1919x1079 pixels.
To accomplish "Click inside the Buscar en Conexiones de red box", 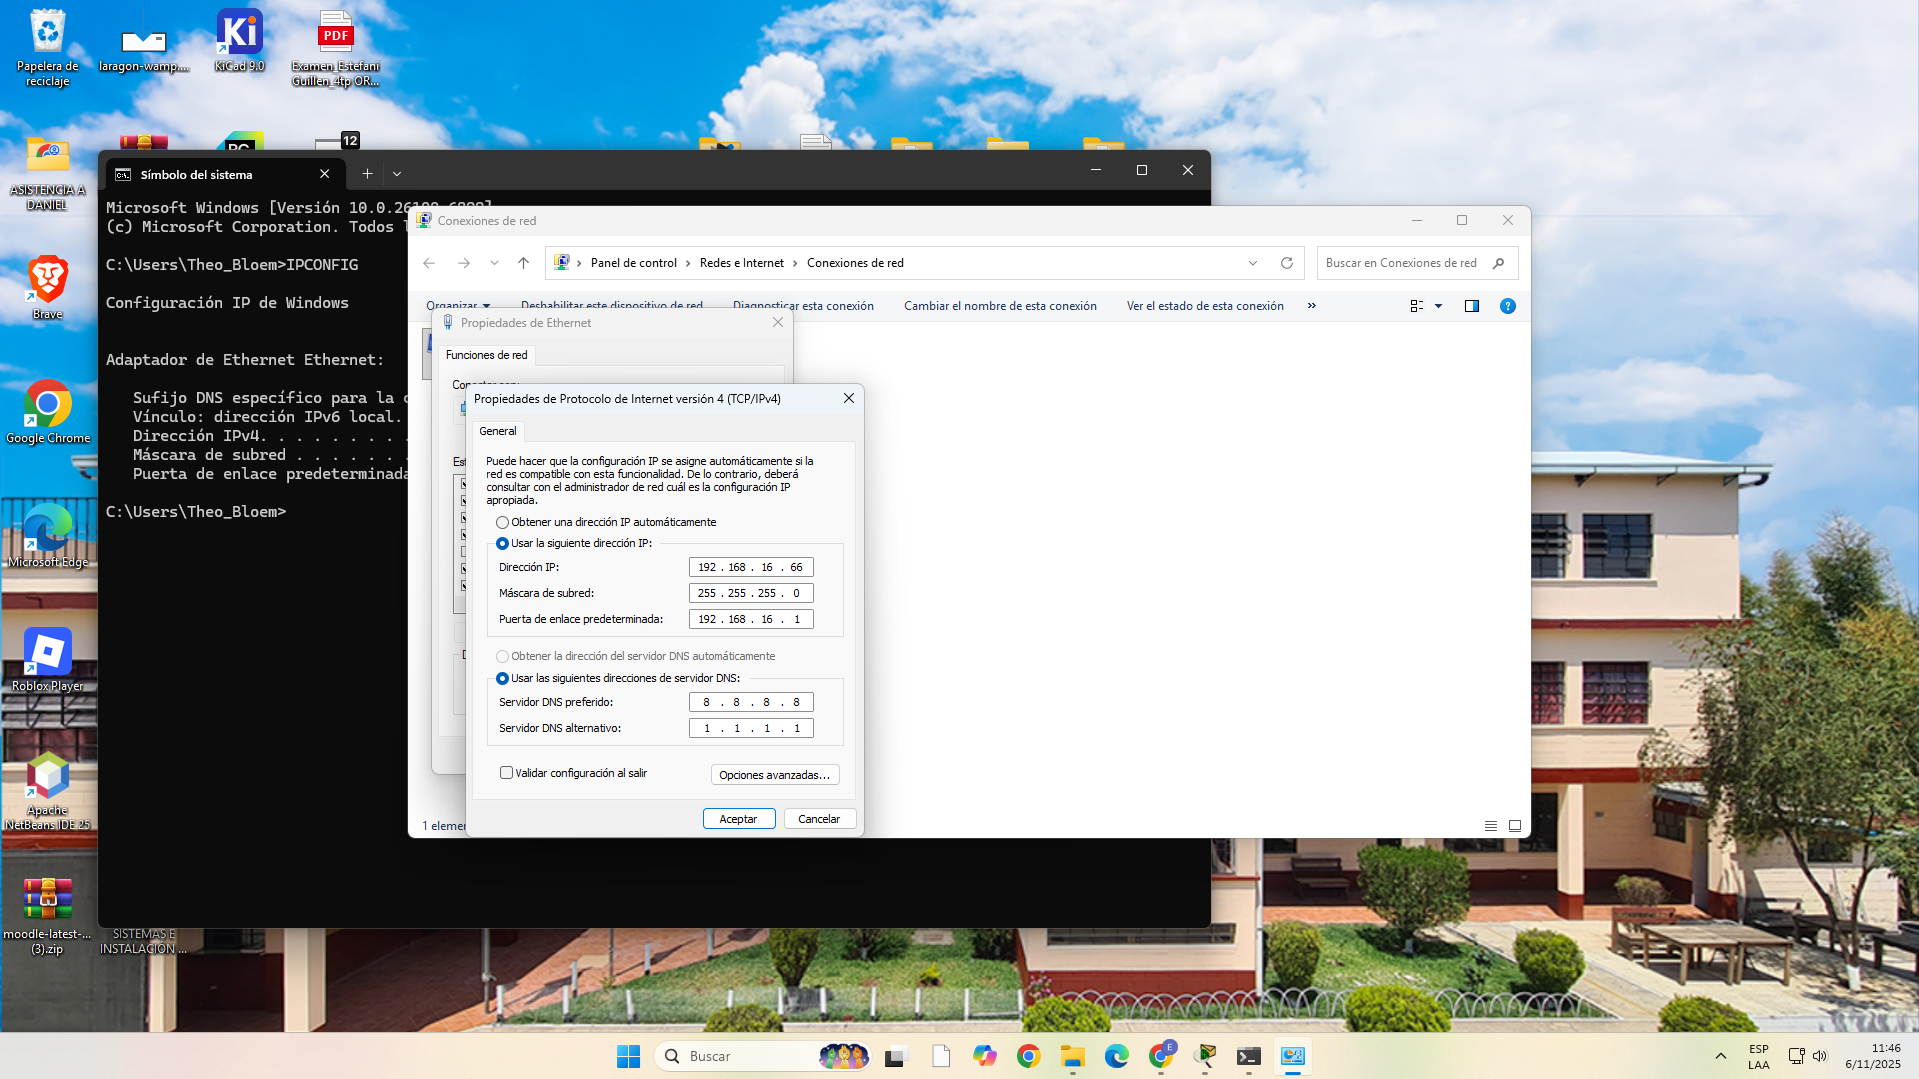I will pos(1410,262).
